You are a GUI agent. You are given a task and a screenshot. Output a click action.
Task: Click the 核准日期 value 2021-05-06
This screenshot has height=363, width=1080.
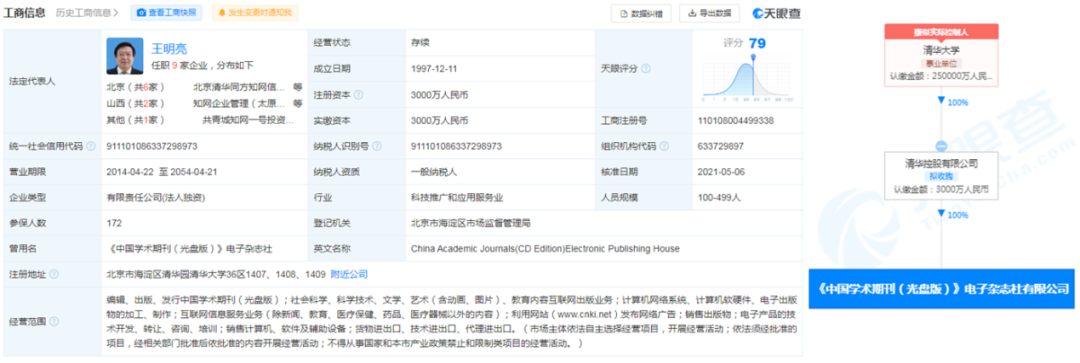[x=721, y=172]
